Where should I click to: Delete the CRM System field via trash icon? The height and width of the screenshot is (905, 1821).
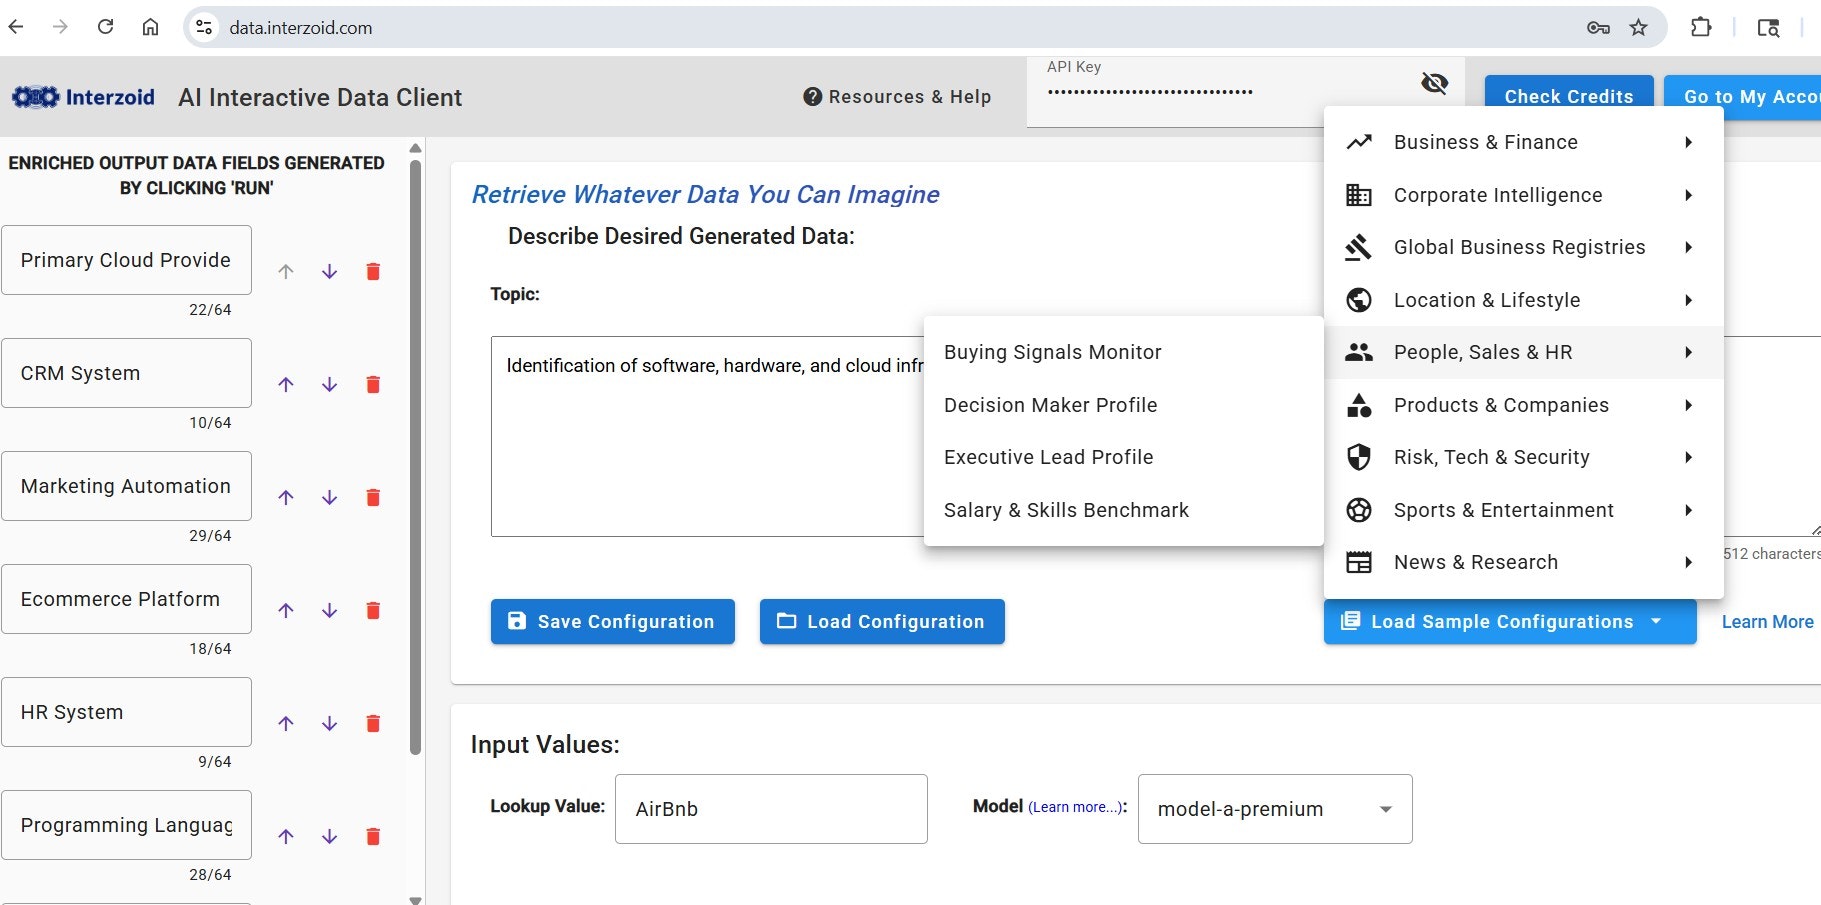(x=373, y=384)
